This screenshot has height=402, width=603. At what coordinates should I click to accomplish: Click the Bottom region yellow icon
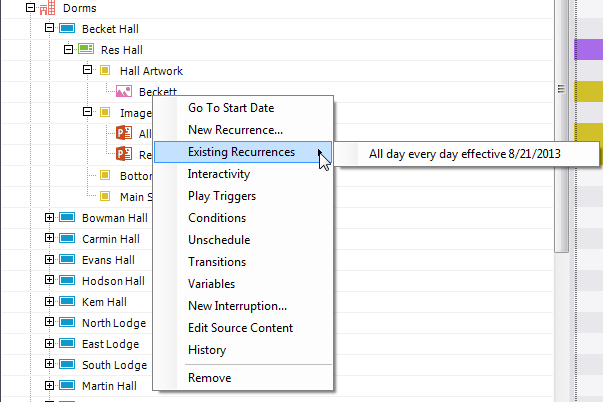coord(105,175)
